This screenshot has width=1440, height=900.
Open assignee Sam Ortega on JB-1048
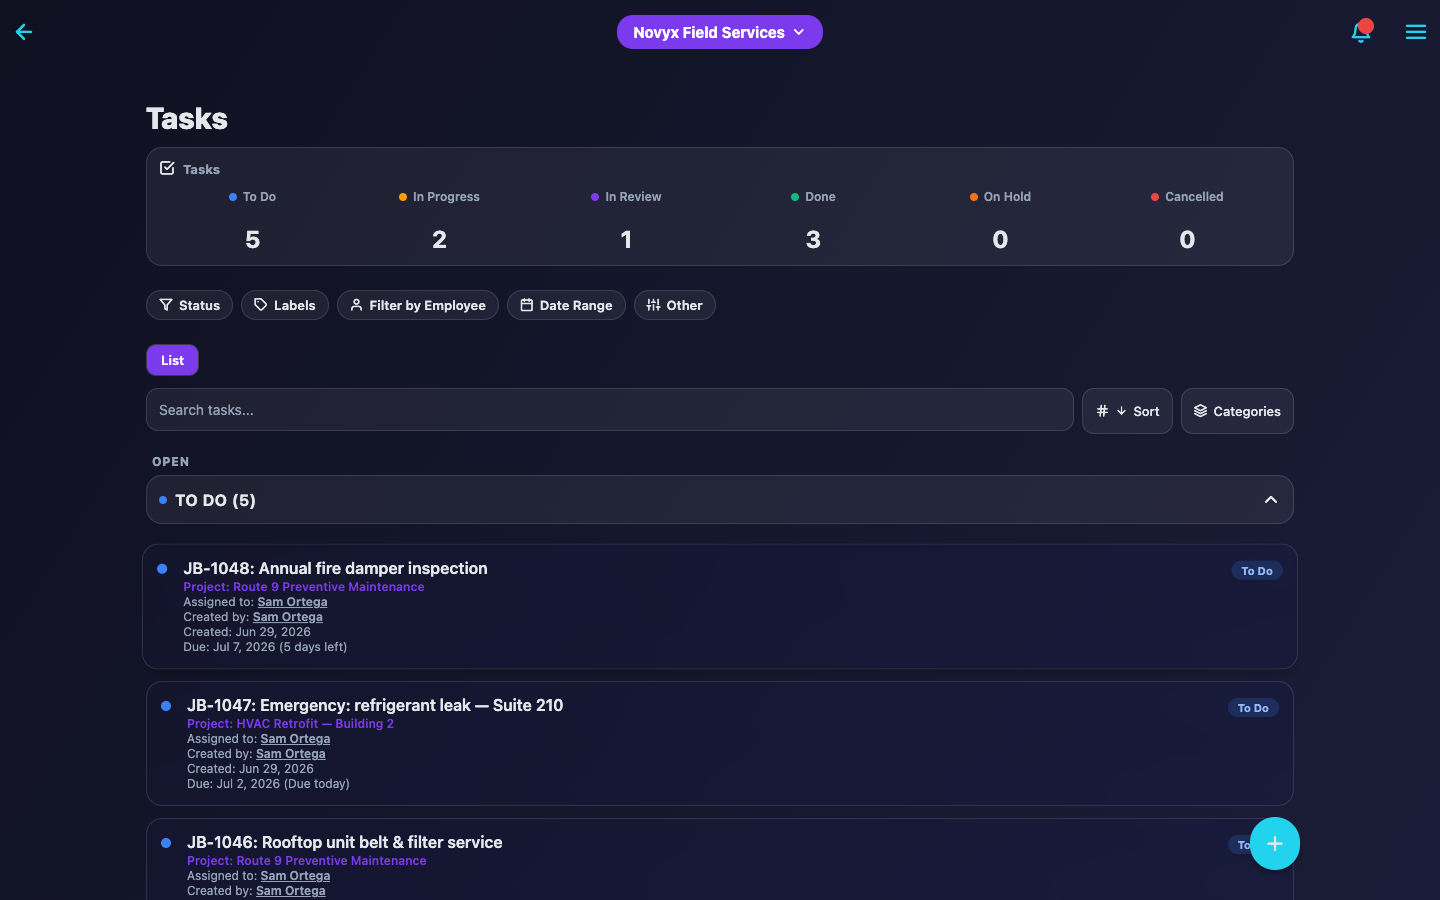pyautogui.click(x=292, y=602)
